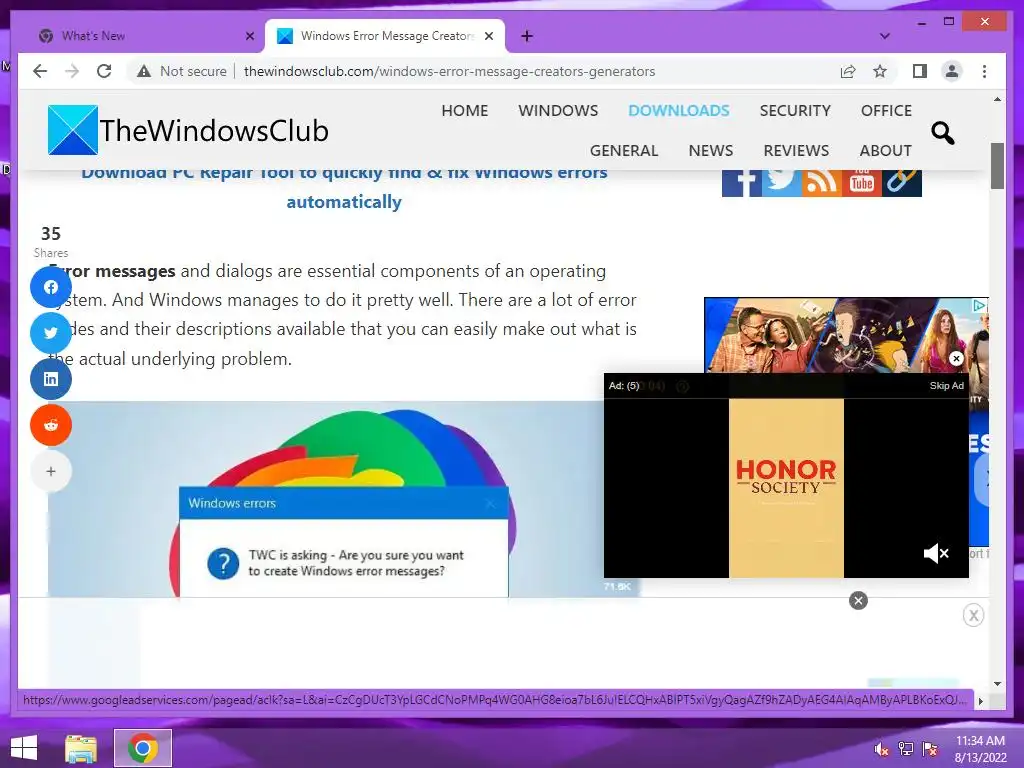Open the RSS feed icon
This screenshot has height=768, width=1024.
tap(822, 181)
